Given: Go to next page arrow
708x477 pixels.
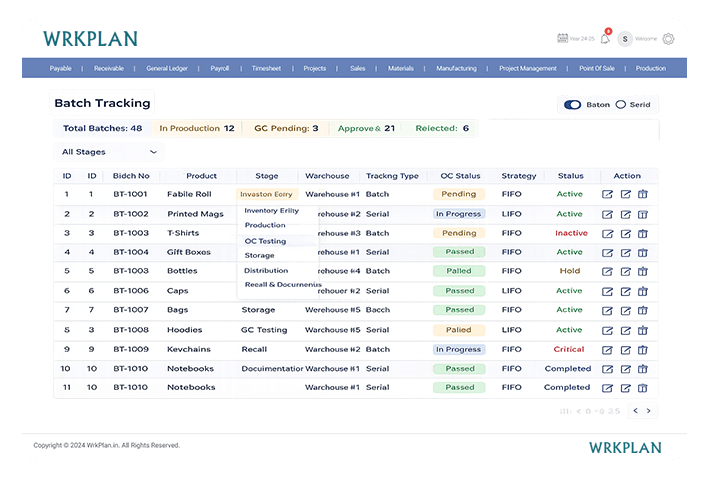Looking at the screenshot, I should tap(649, 411).
